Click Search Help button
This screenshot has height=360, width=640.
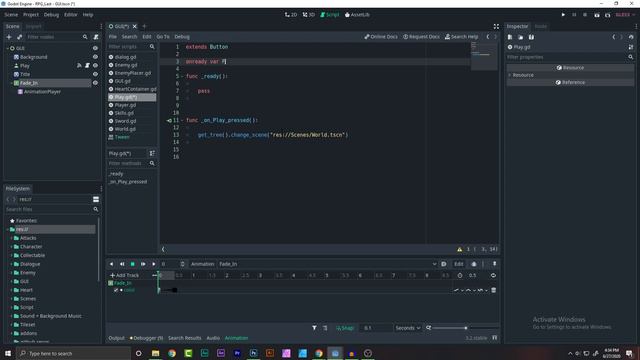(x=461, y=37)
